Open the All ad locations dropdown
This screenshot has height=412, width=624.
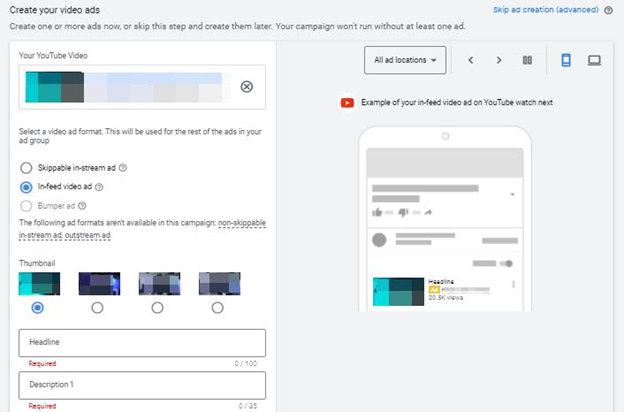(x=405, y=61)
